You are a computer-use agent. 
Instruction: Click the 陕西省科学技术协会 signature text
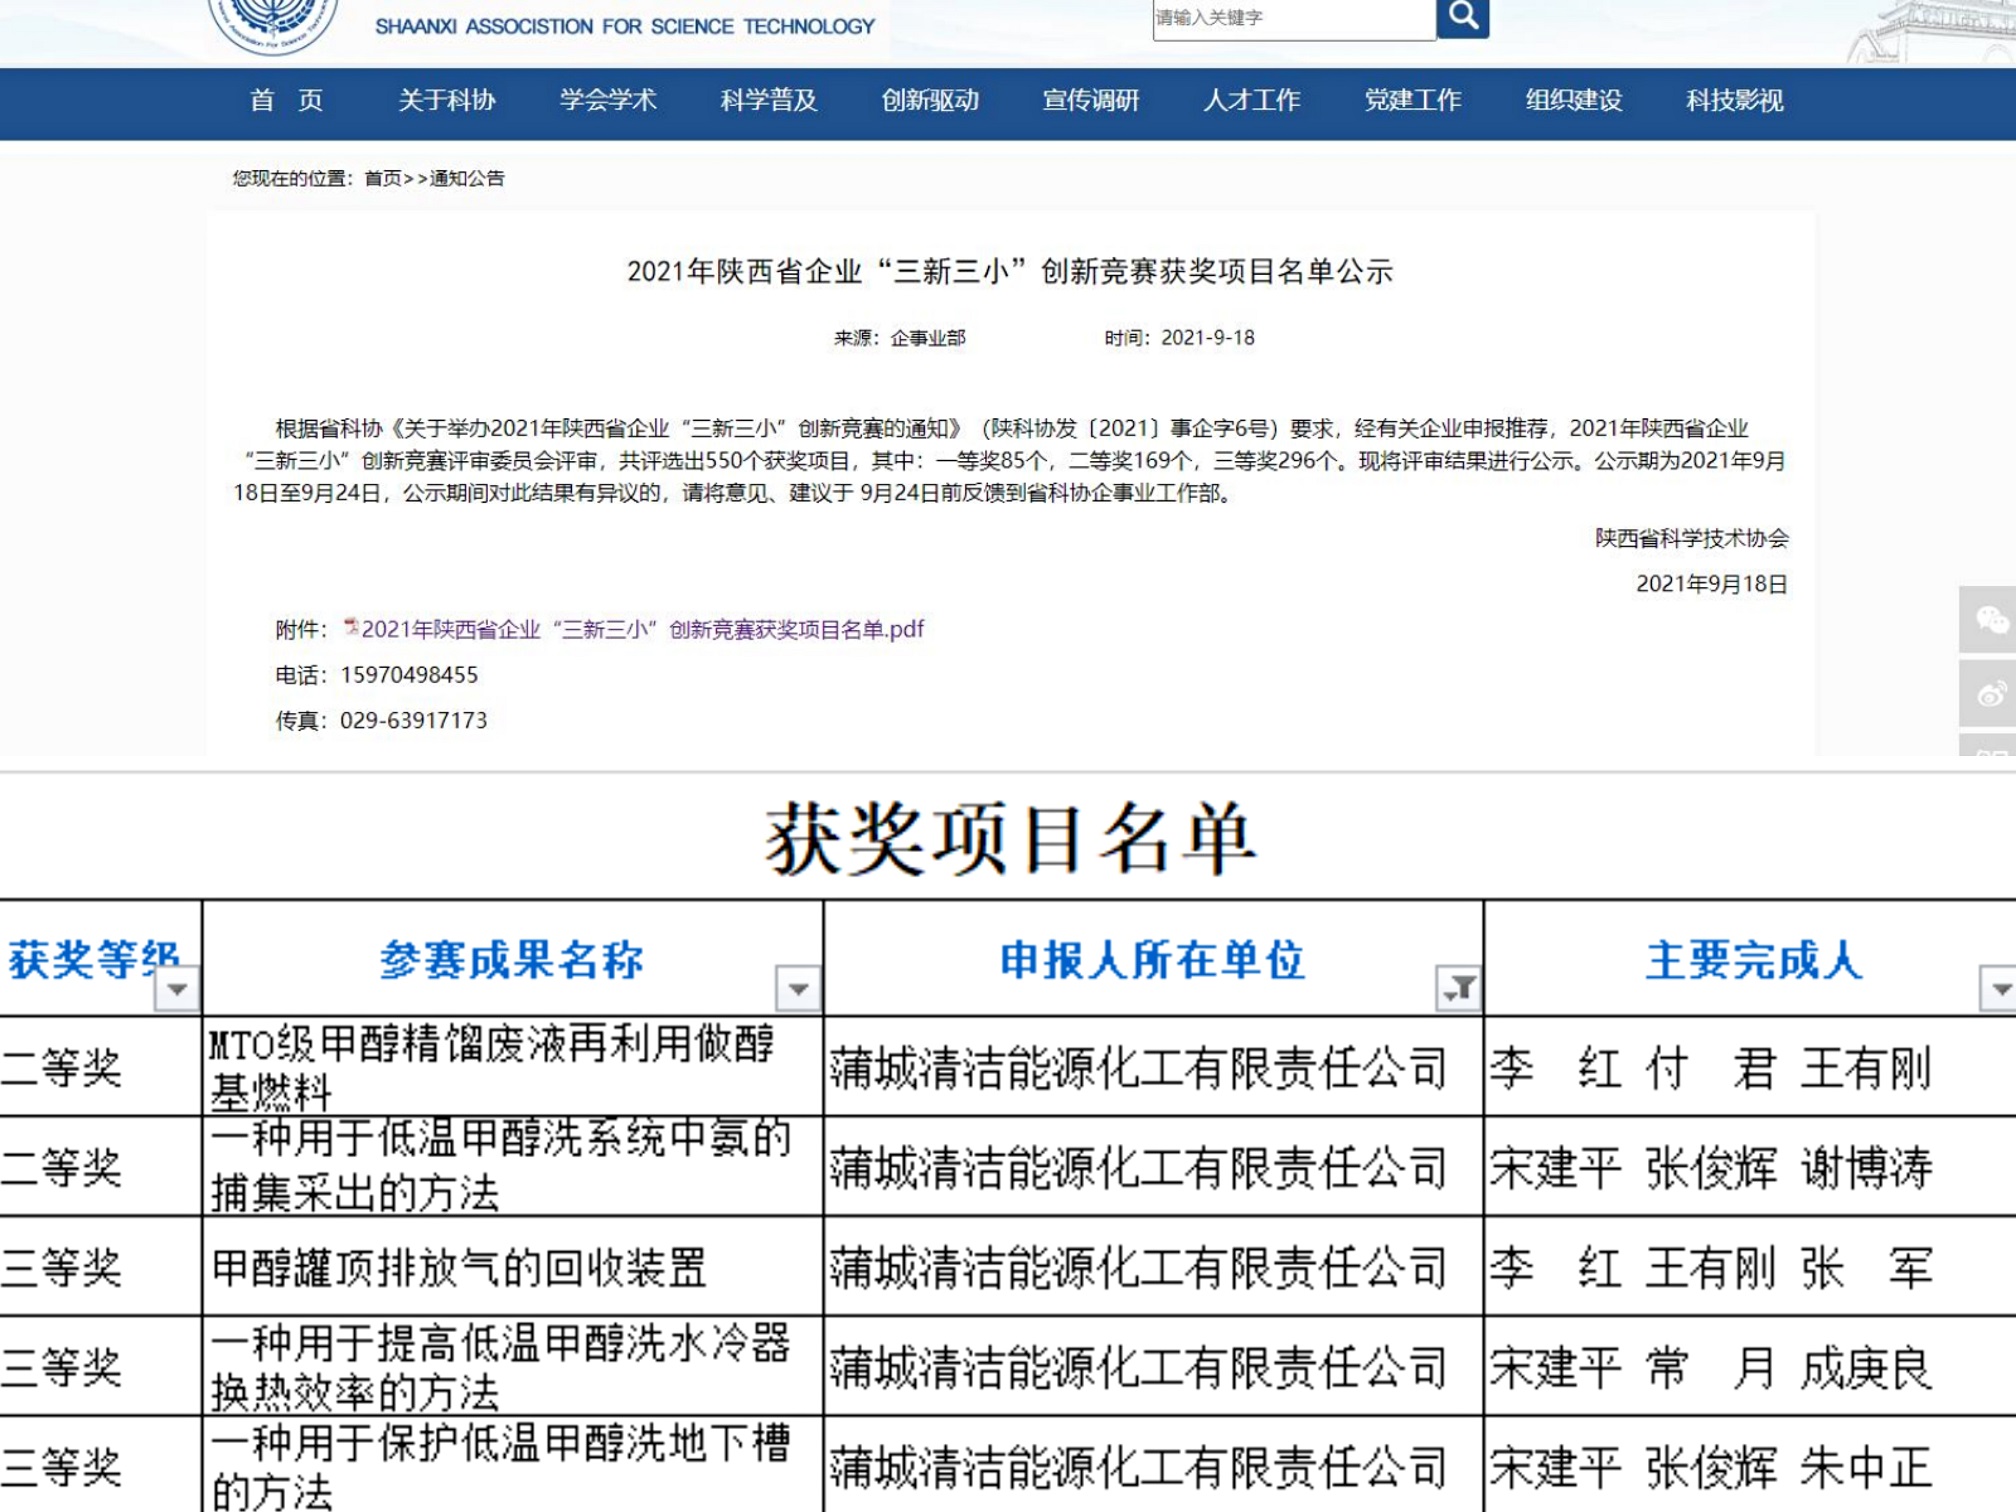(1692, 538)
